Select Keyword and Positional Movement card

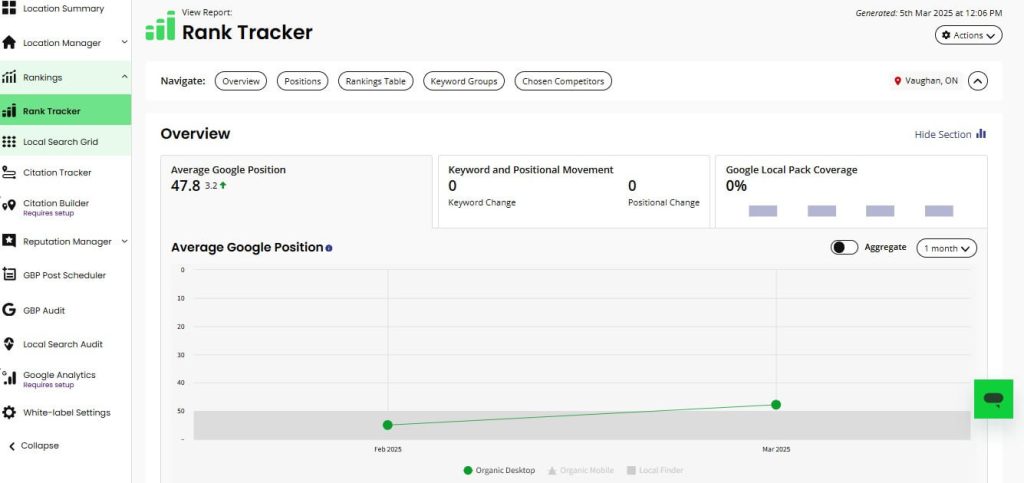[x=573, y=191]
